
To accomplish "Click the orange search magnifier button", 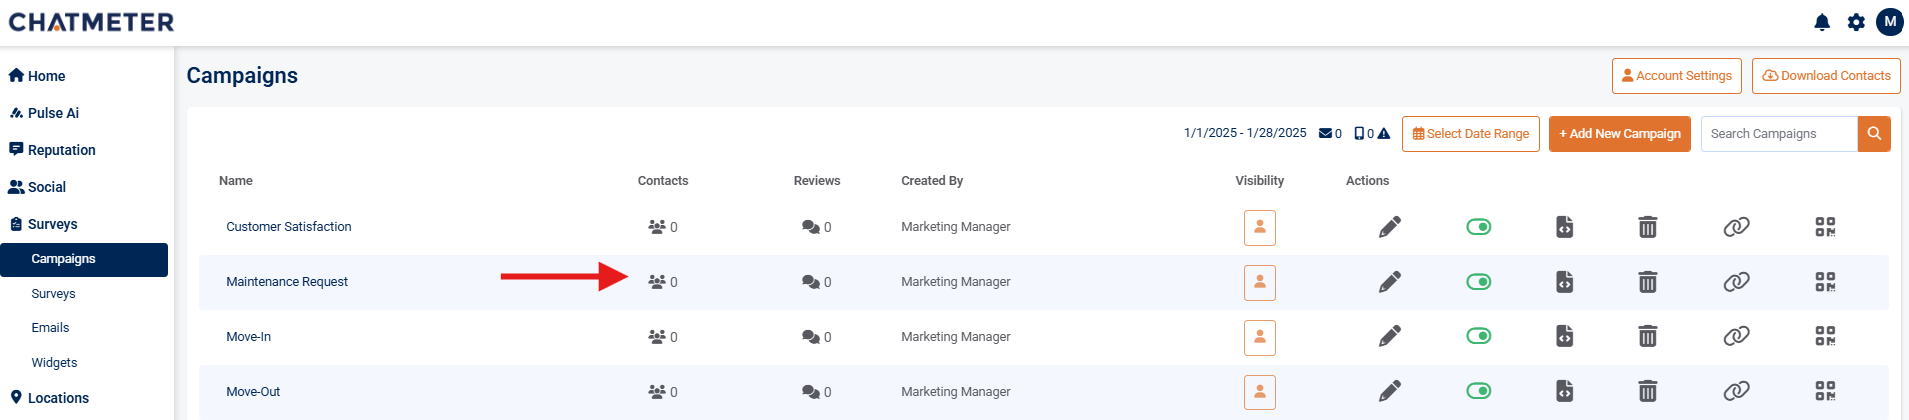I will pos(1874,134).
